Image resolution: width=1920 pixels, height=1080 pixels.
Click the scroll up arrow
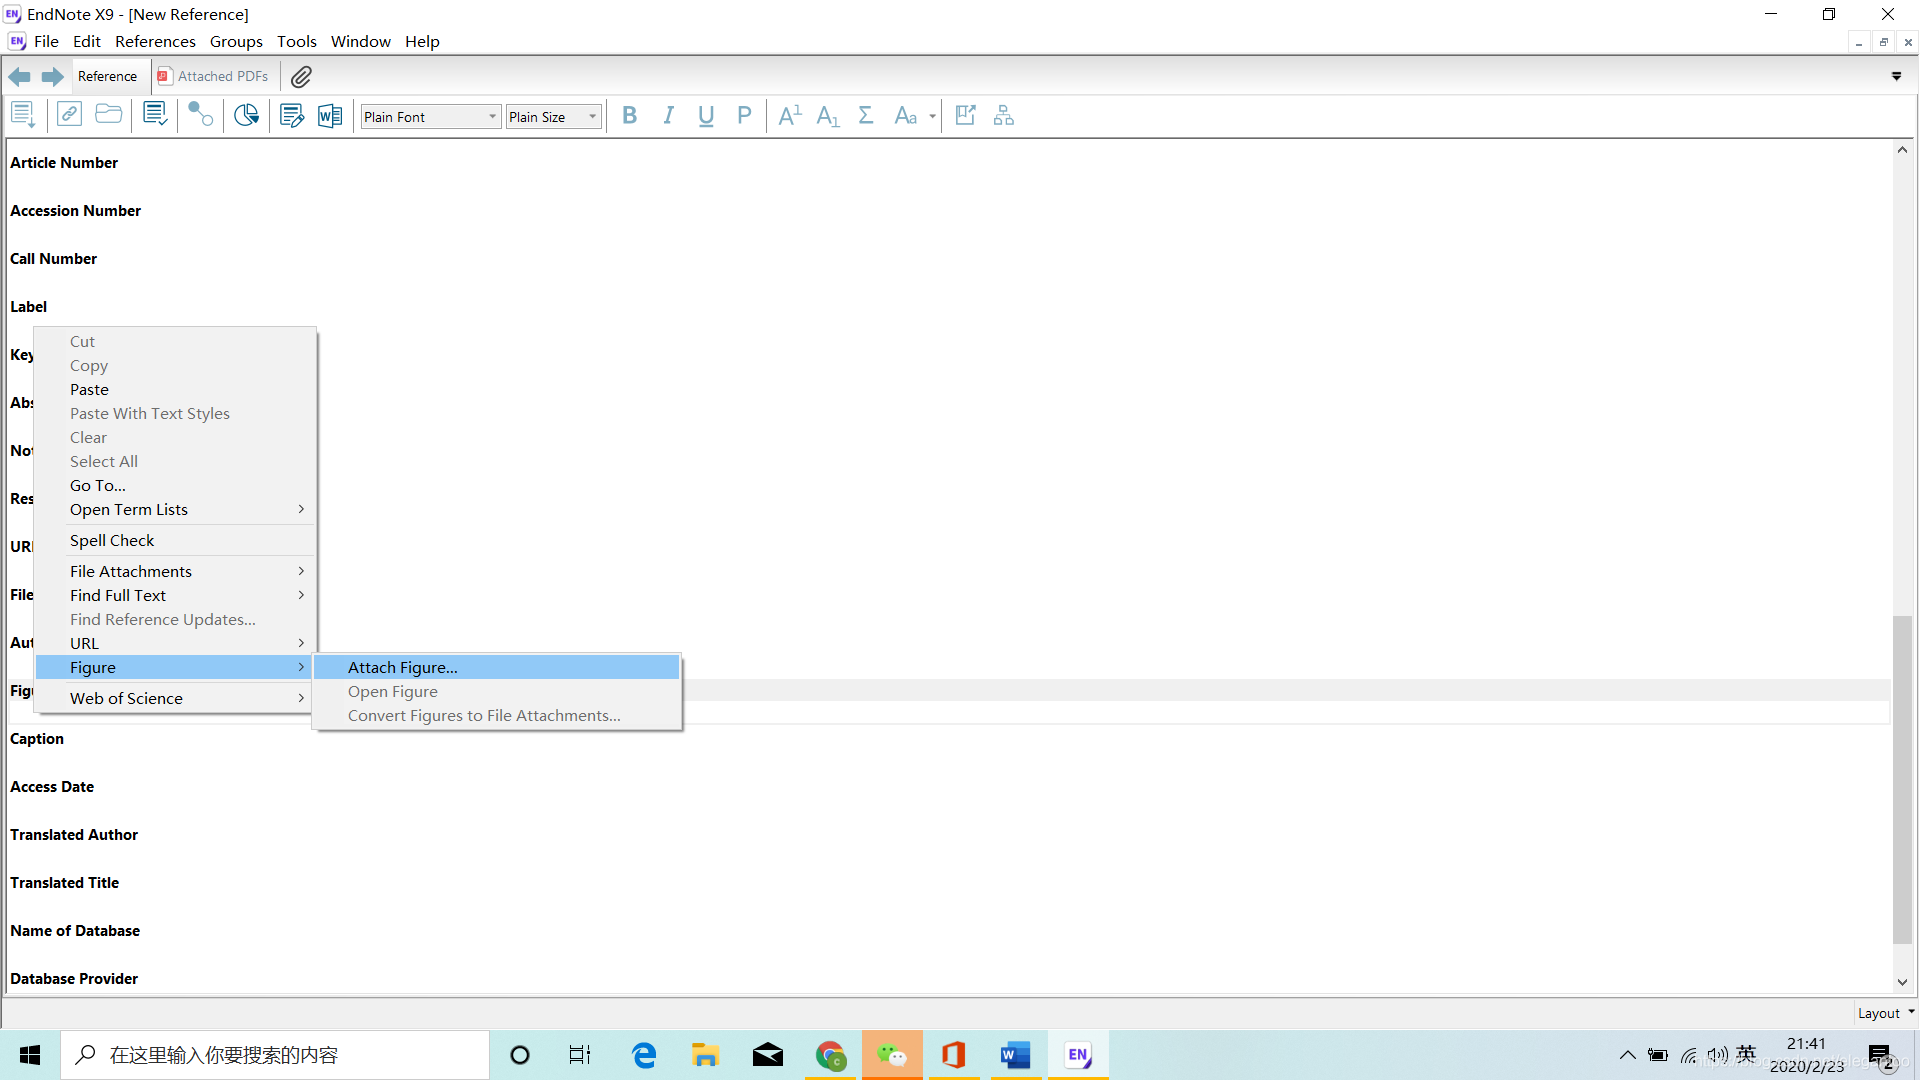point(1902,150)
